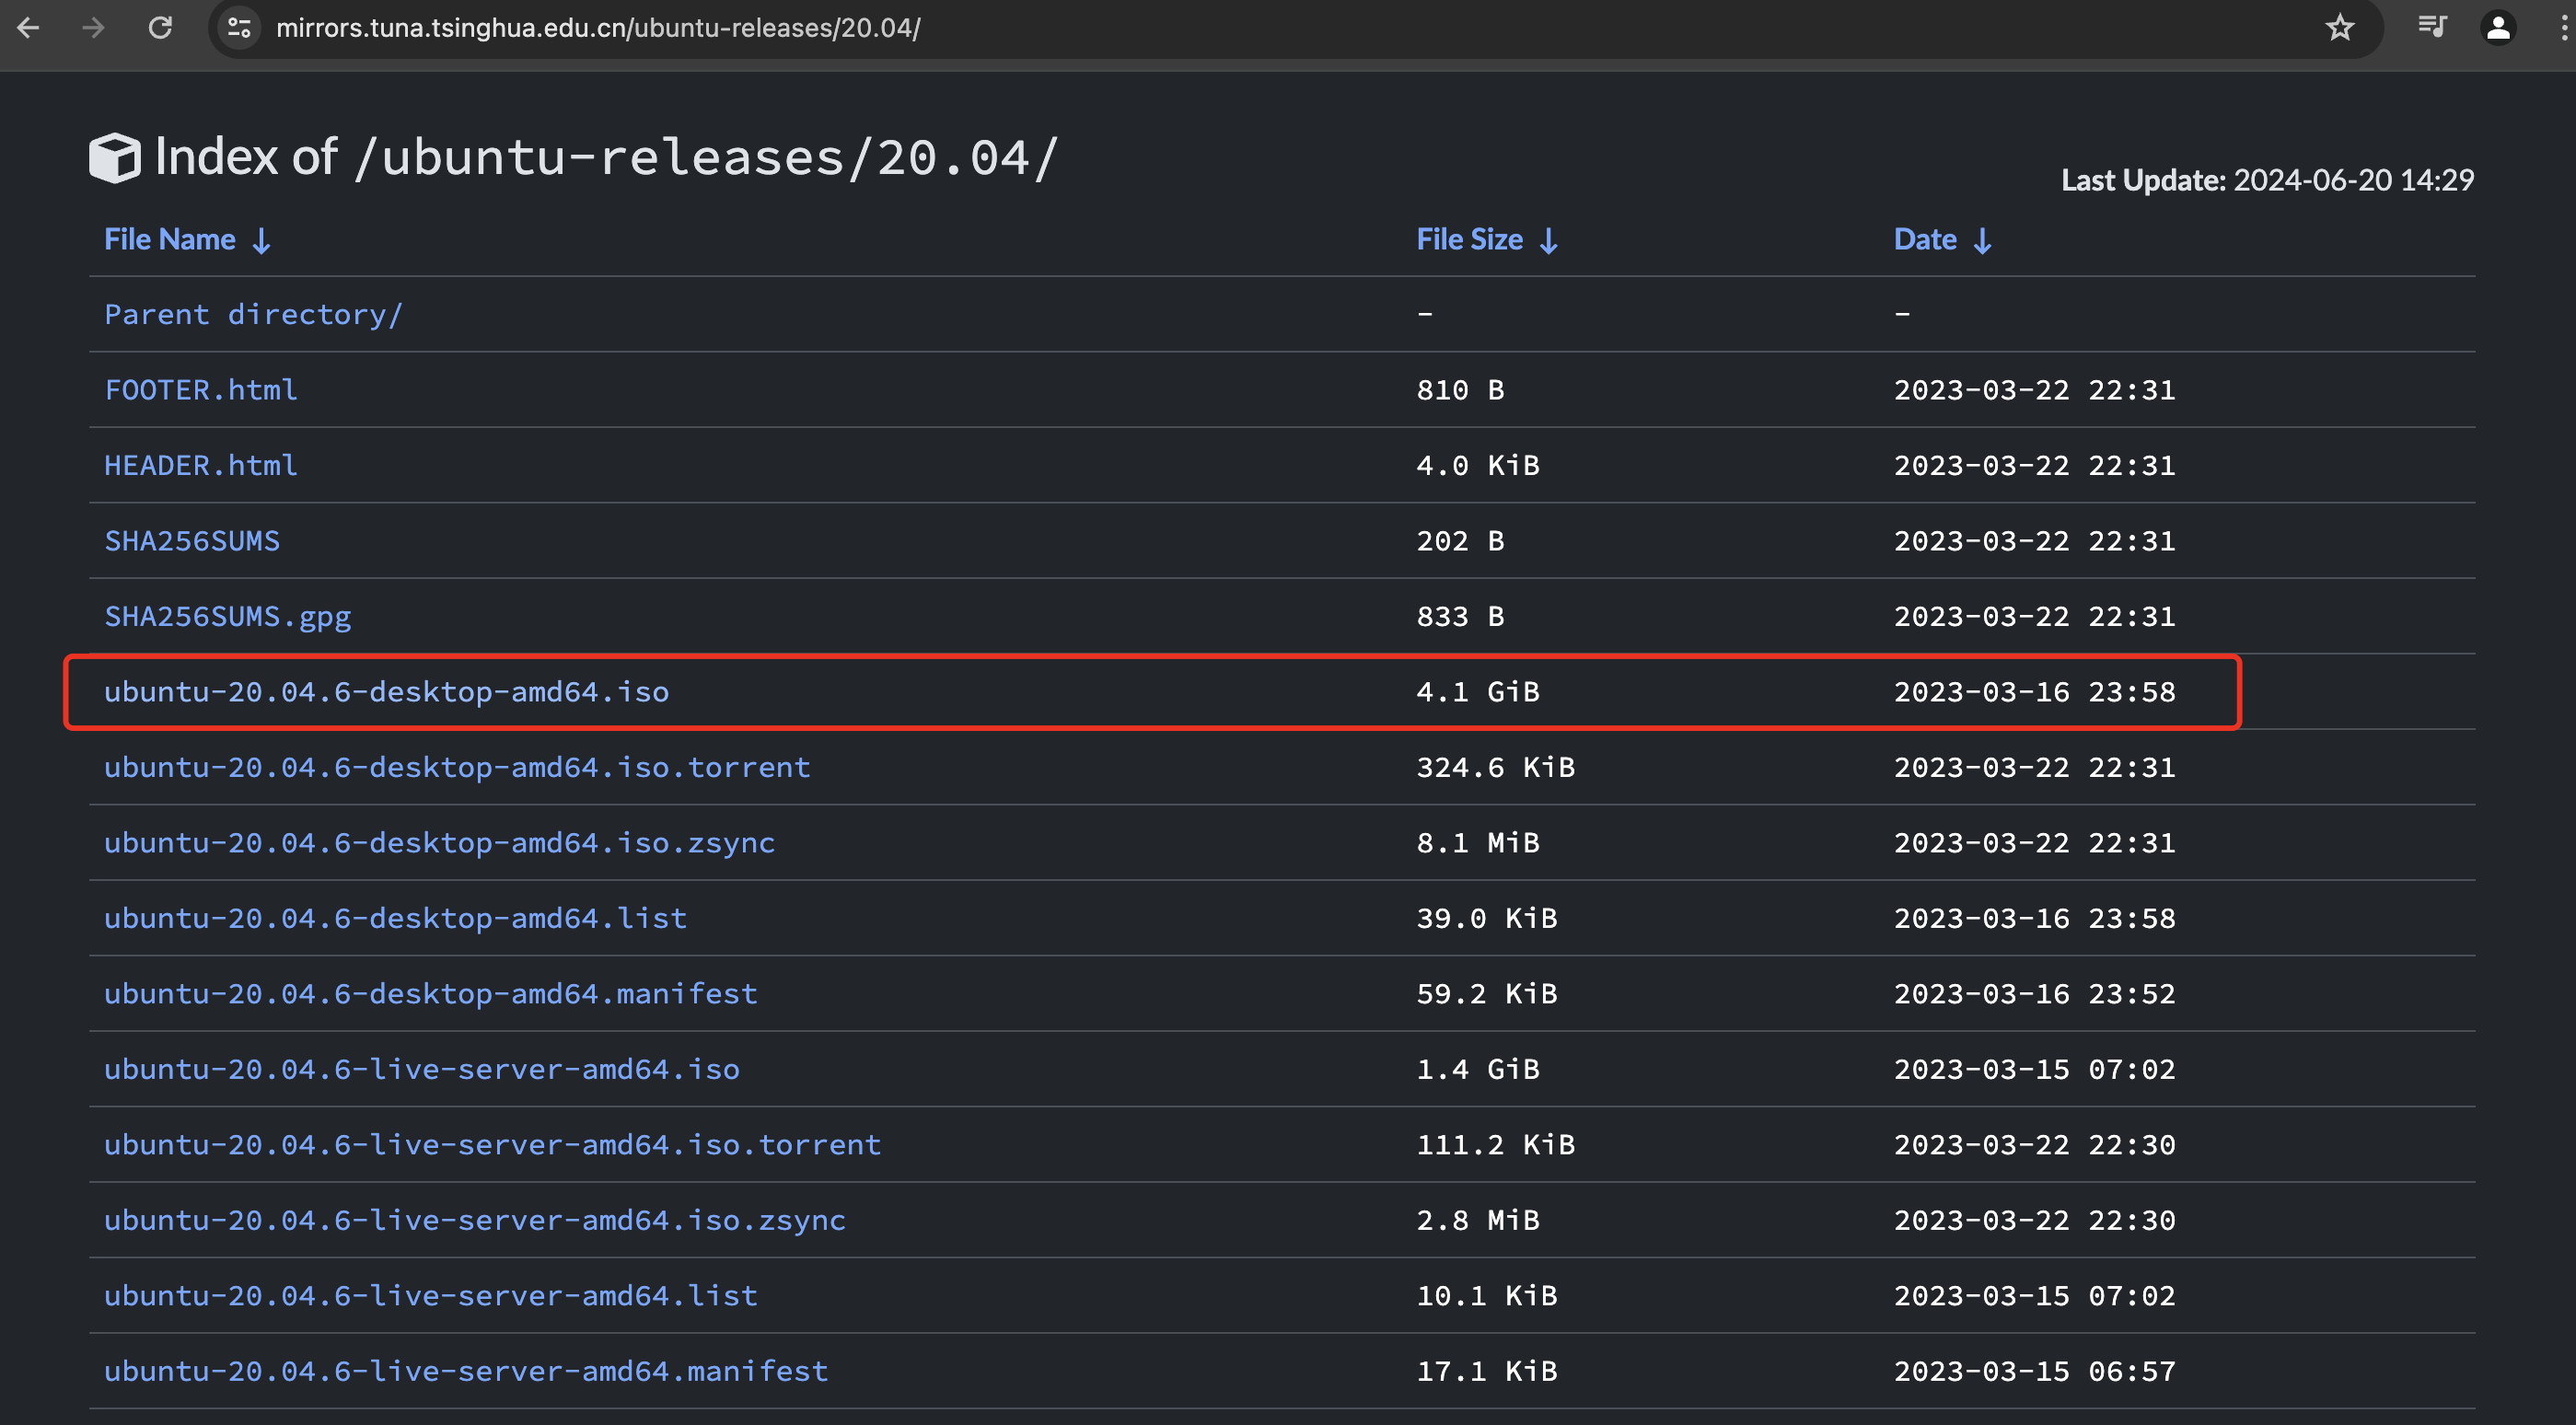Click the 1.4 GiB size cell
The width and height of the screenshot is (2576, 1425).
point(1478,1069)
